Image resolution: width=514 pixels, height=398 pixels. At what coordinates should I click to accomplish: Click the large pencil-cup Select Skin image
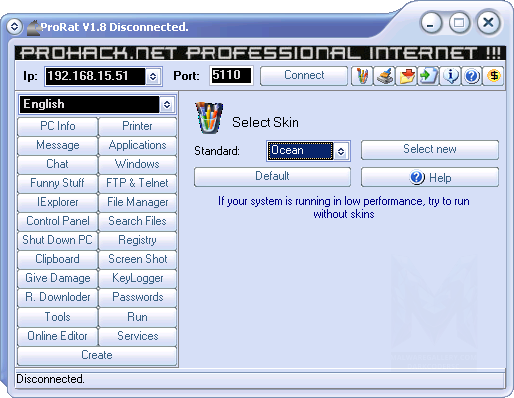pyautogui.click(x=209, y=118)
